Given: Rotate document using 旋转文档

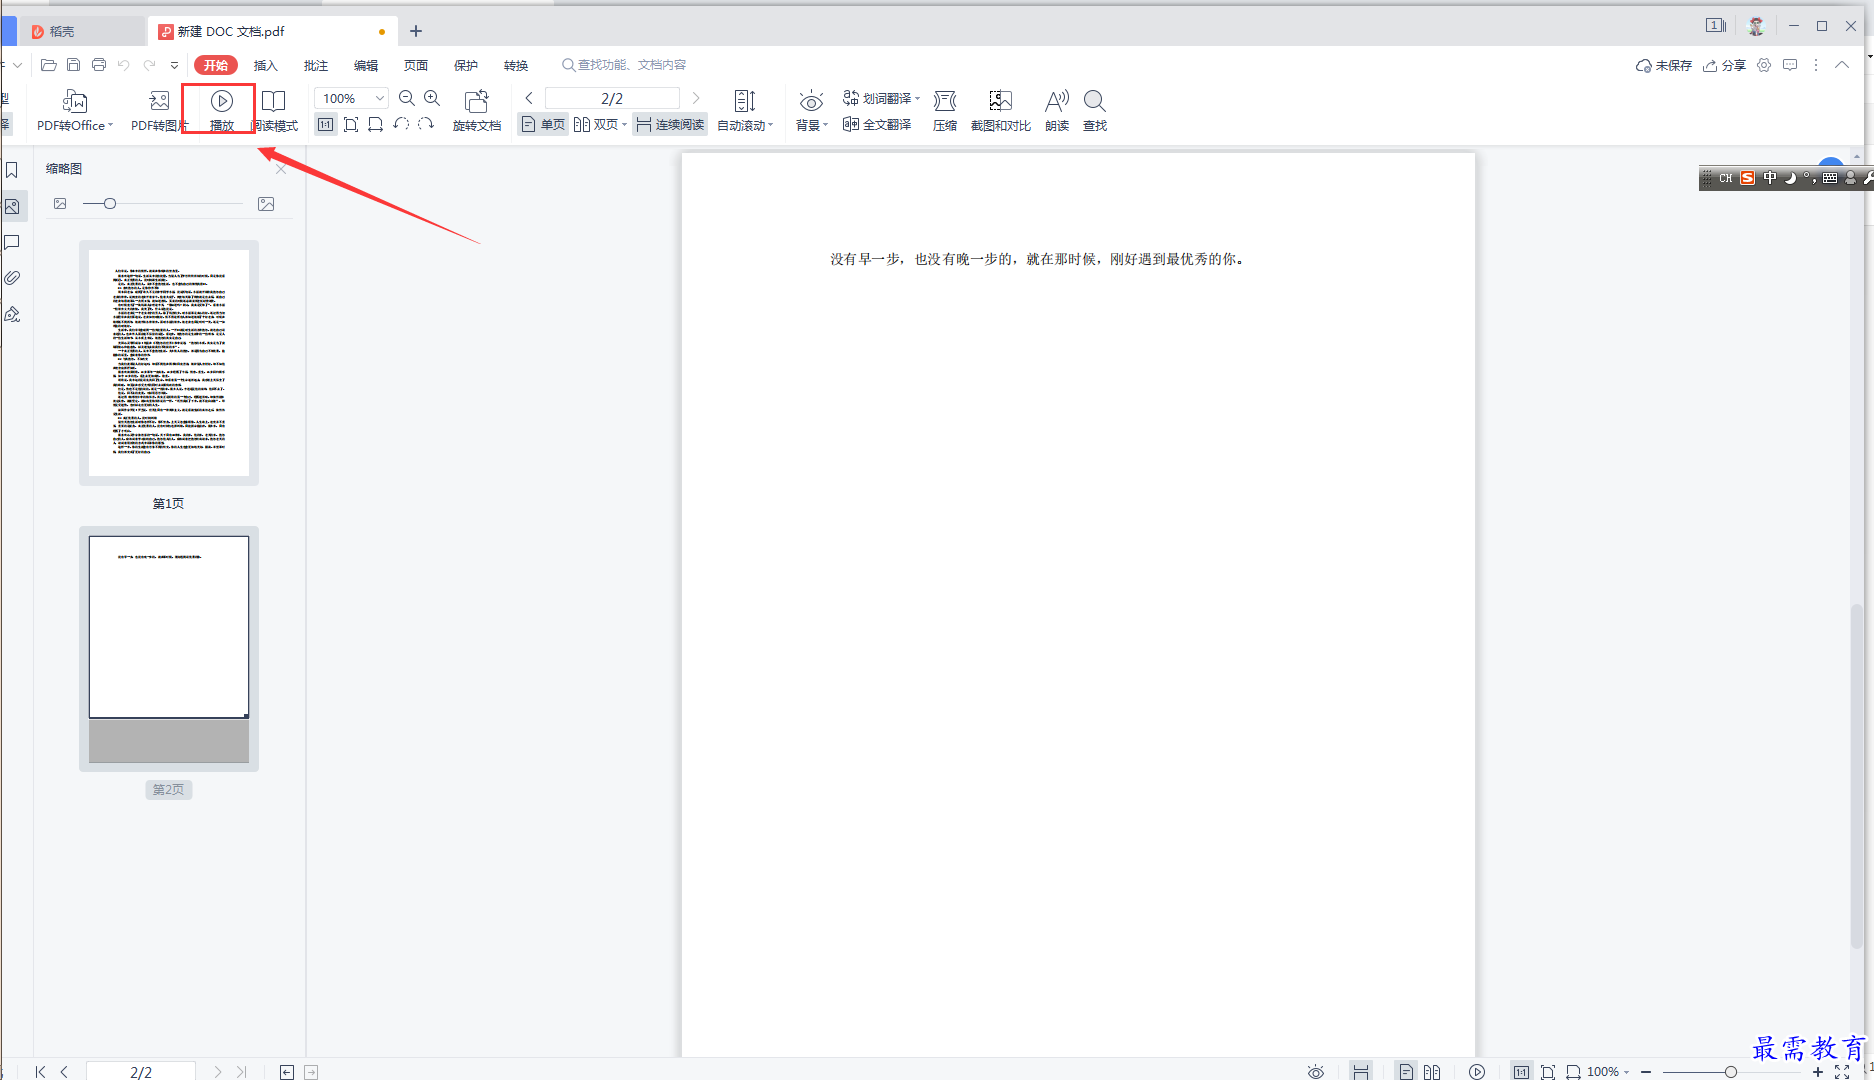Looking at the screenshot, I should click(x=477, y=110).
